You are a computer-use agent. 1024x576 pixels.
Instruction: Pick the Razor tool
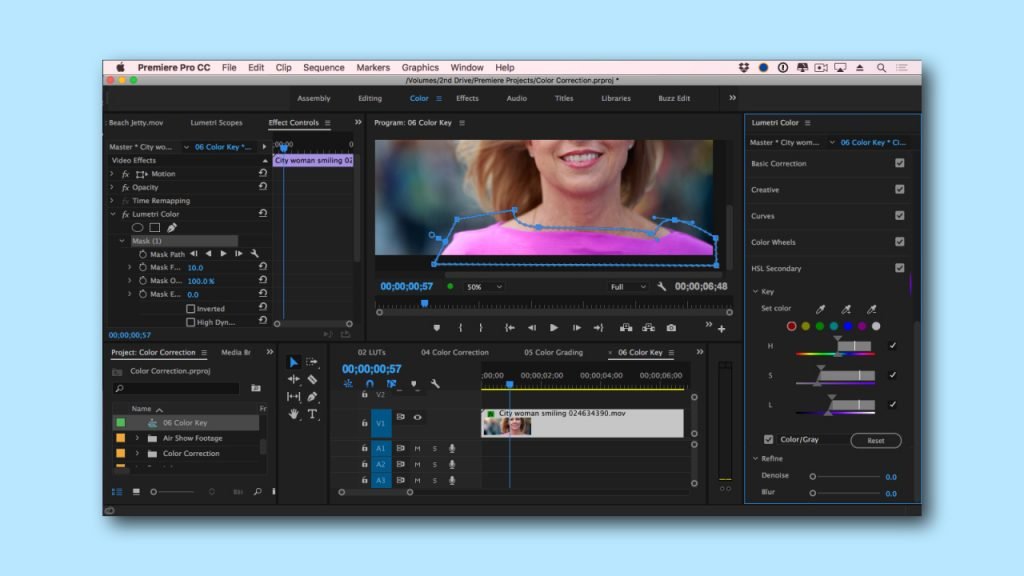coord(312,379)
